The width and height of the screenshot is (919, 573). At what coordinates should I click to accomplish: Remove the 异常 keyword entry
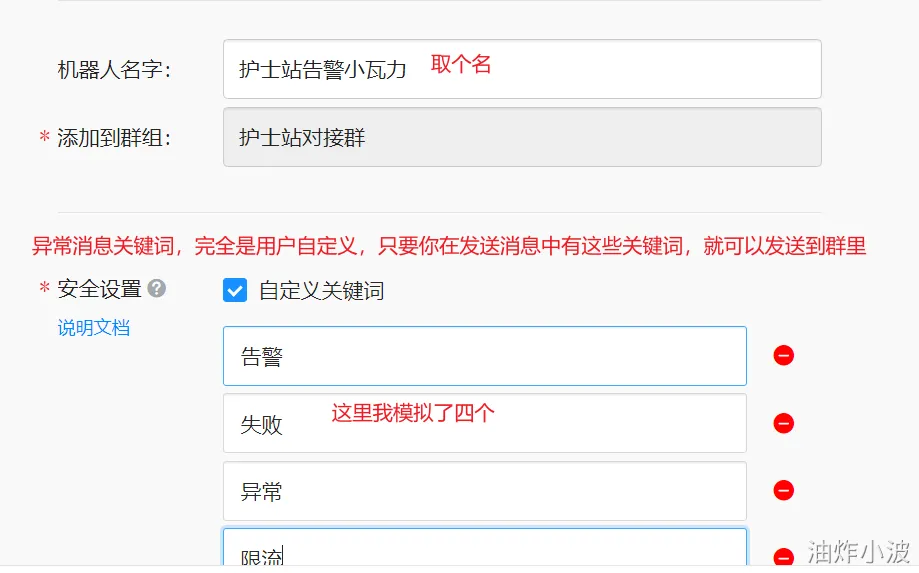784,490
